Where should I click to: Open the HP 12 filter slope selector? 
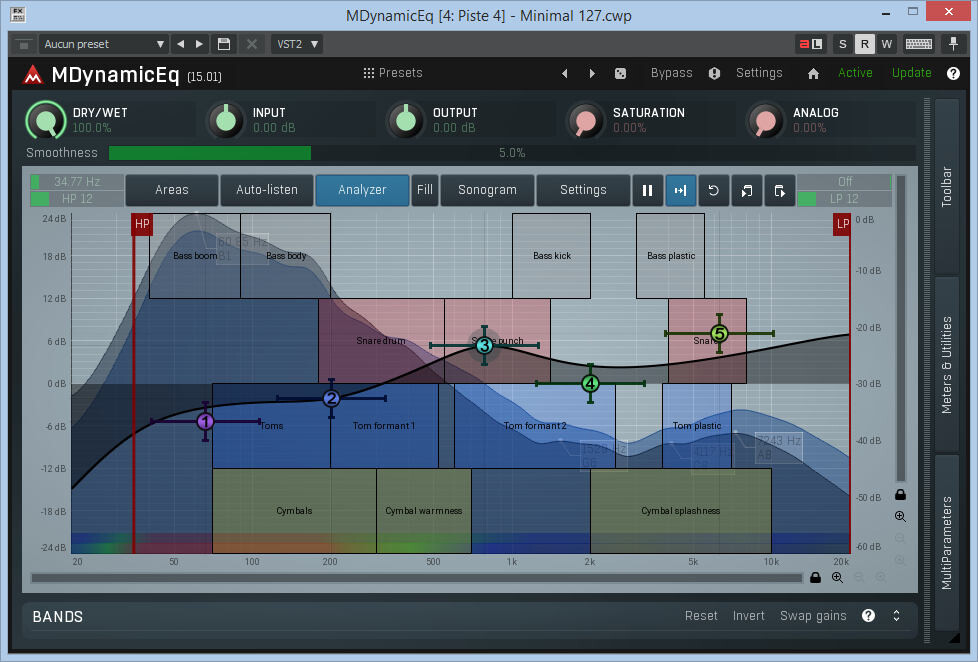77,198
